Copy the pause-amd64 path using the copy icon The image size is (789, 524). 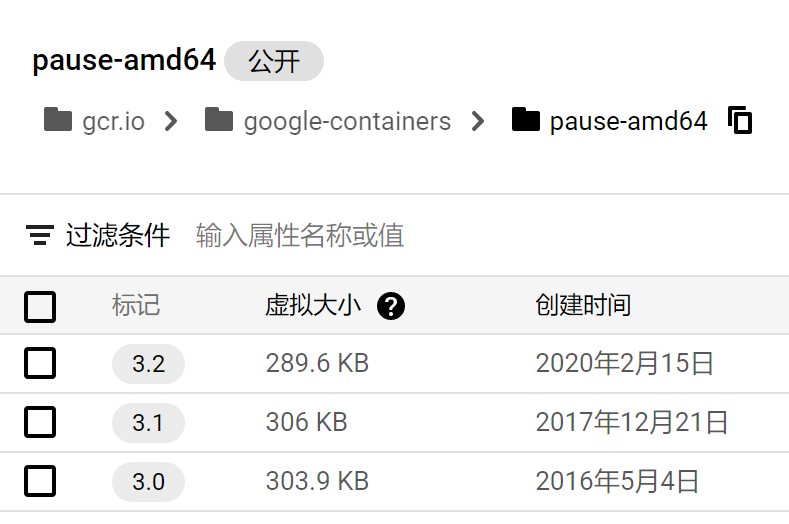click(740, 120)
